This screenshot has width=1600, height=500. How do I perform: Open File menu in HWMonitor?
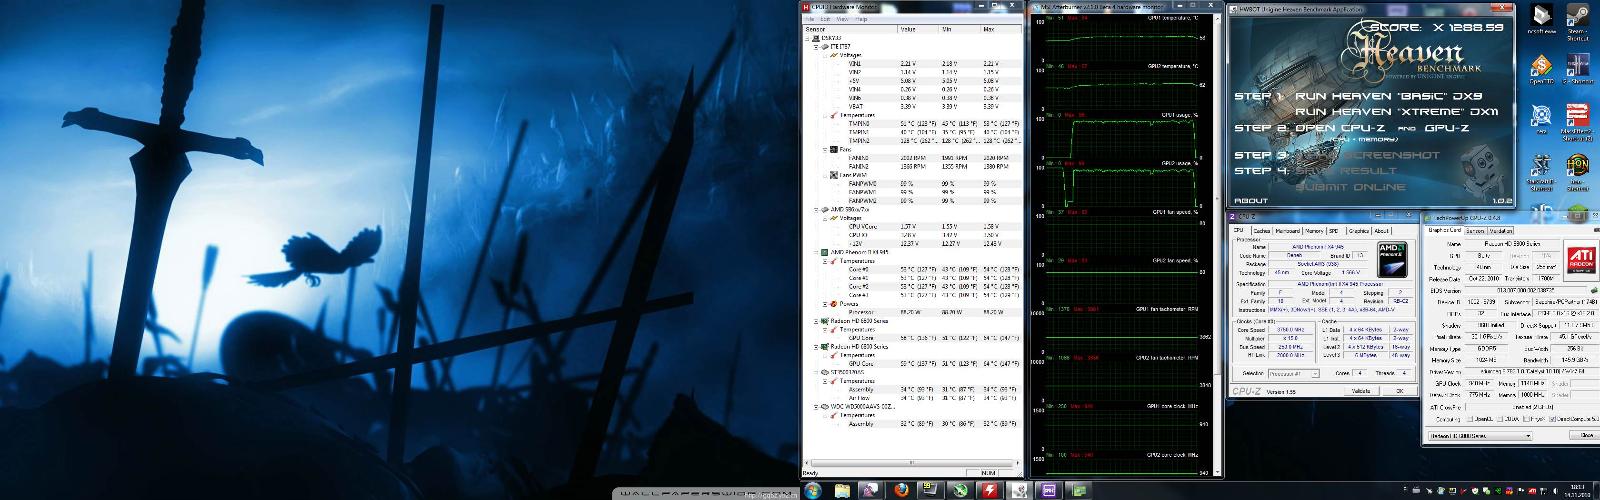pos(809,19)
